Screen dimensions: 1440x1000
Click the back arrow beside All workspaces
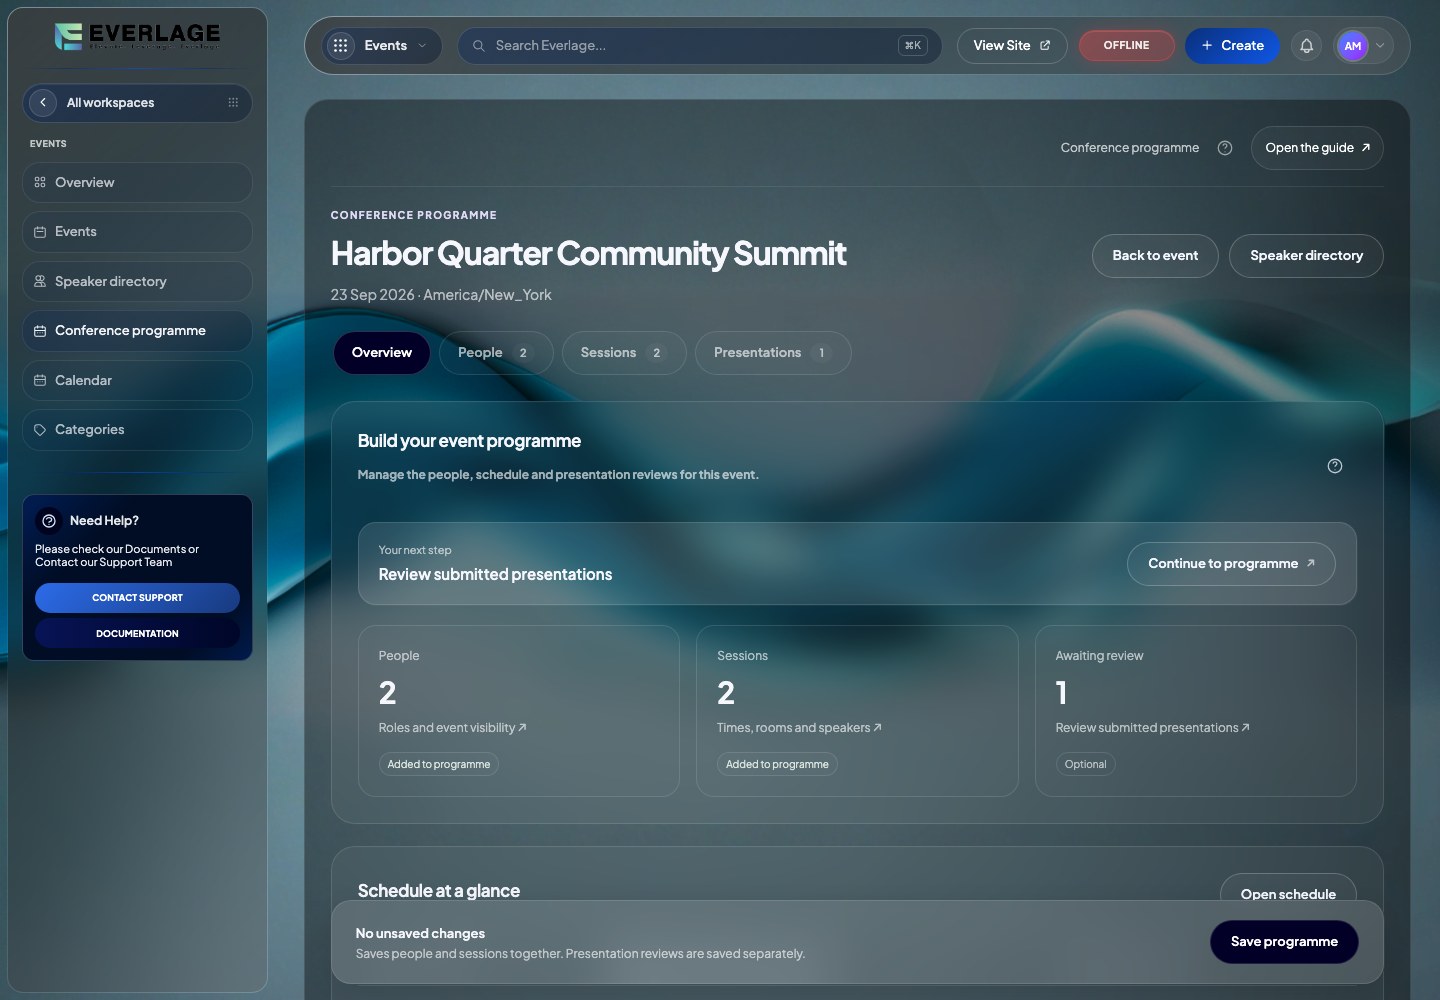(43, 103)
